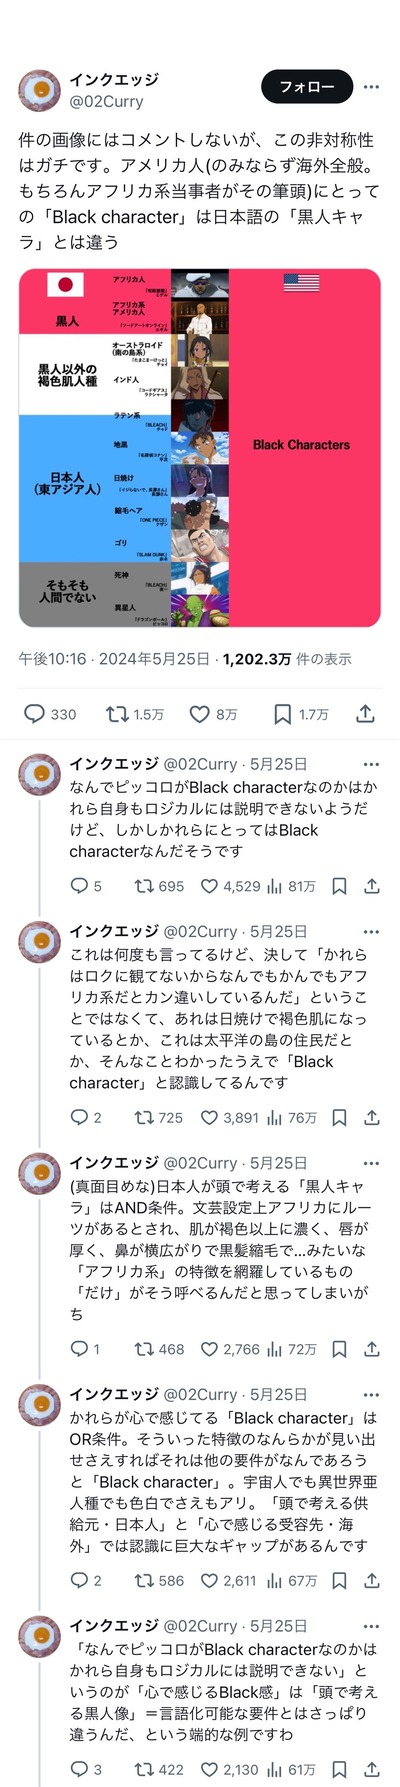Like the main tweet with 8万 likes

coord(214,714)
